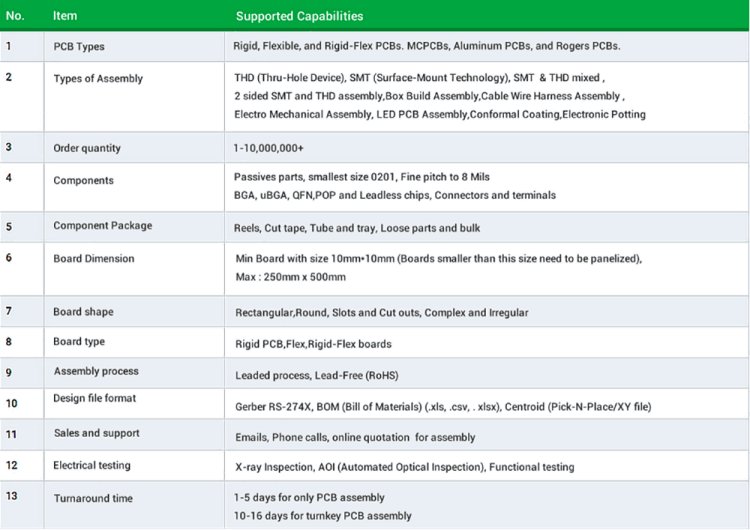Click the 'No.' column header
The width and height of the screenshot is (750, 530).
(x=15, y=16)
